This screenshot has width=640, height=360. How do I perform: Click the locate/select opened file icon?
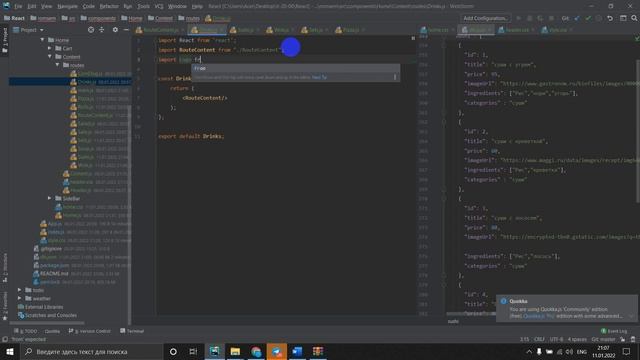pos(91,30)
